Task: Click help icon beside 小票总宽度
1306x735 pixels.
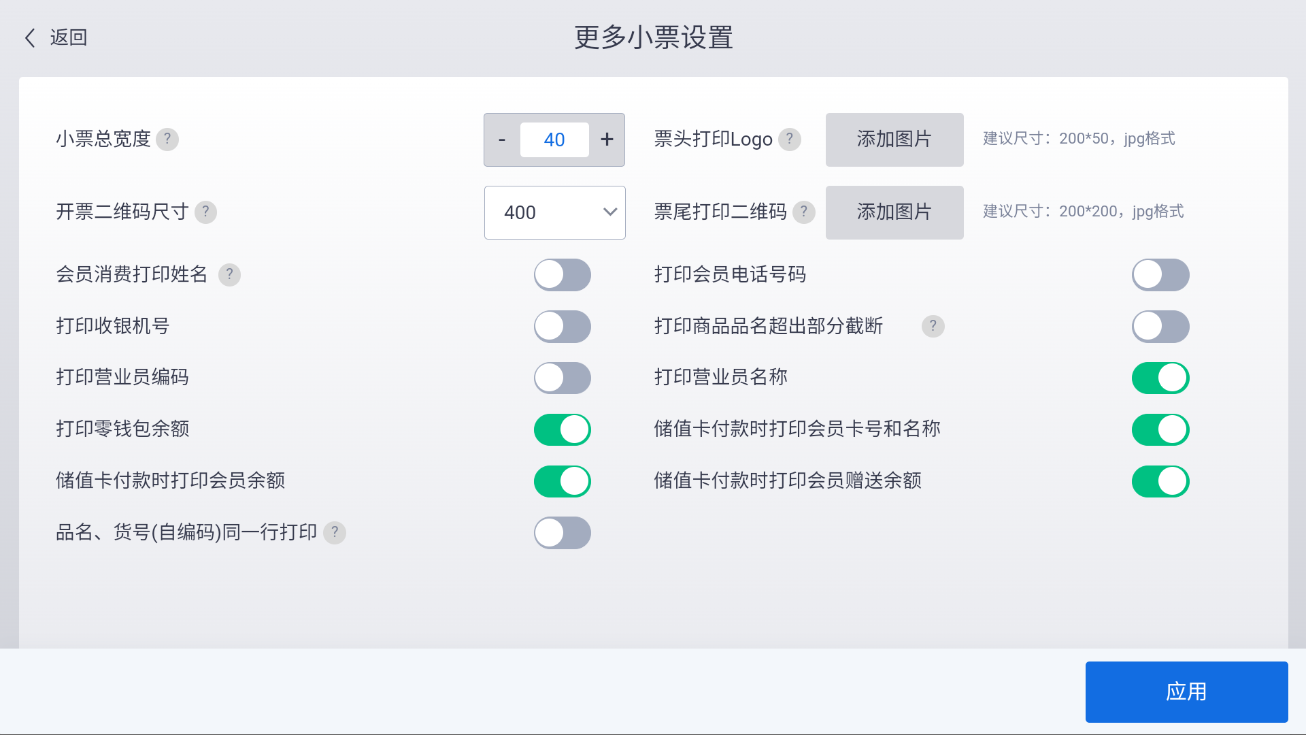Action: click(168, 140)
